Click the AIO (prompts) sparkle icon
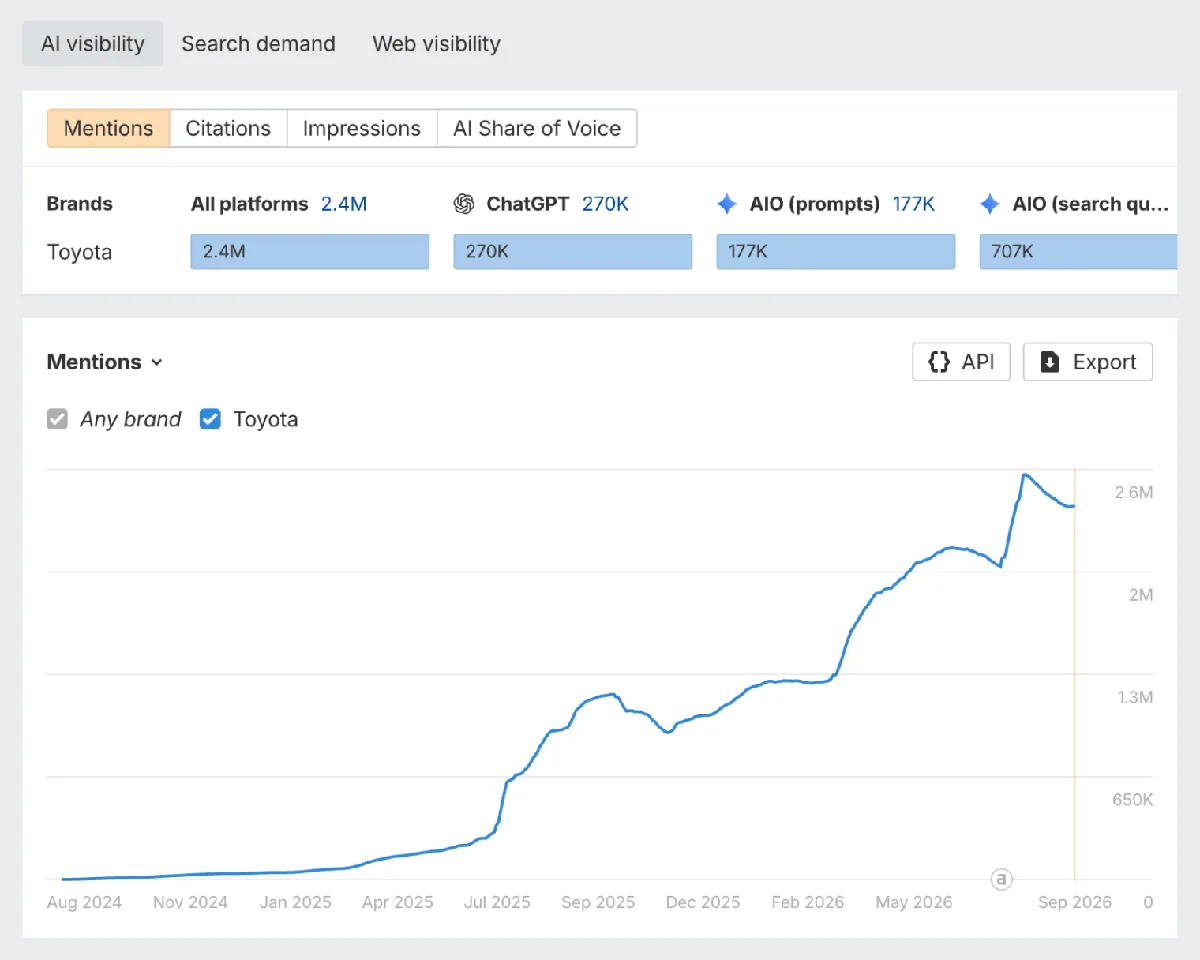1200x960 pixels. [x=727, y=204]
